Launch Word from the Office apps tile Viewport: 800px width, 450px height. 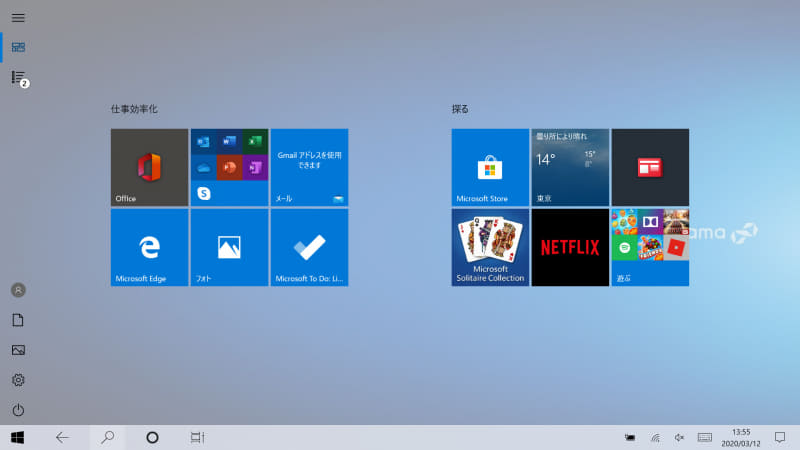point(230,141)
